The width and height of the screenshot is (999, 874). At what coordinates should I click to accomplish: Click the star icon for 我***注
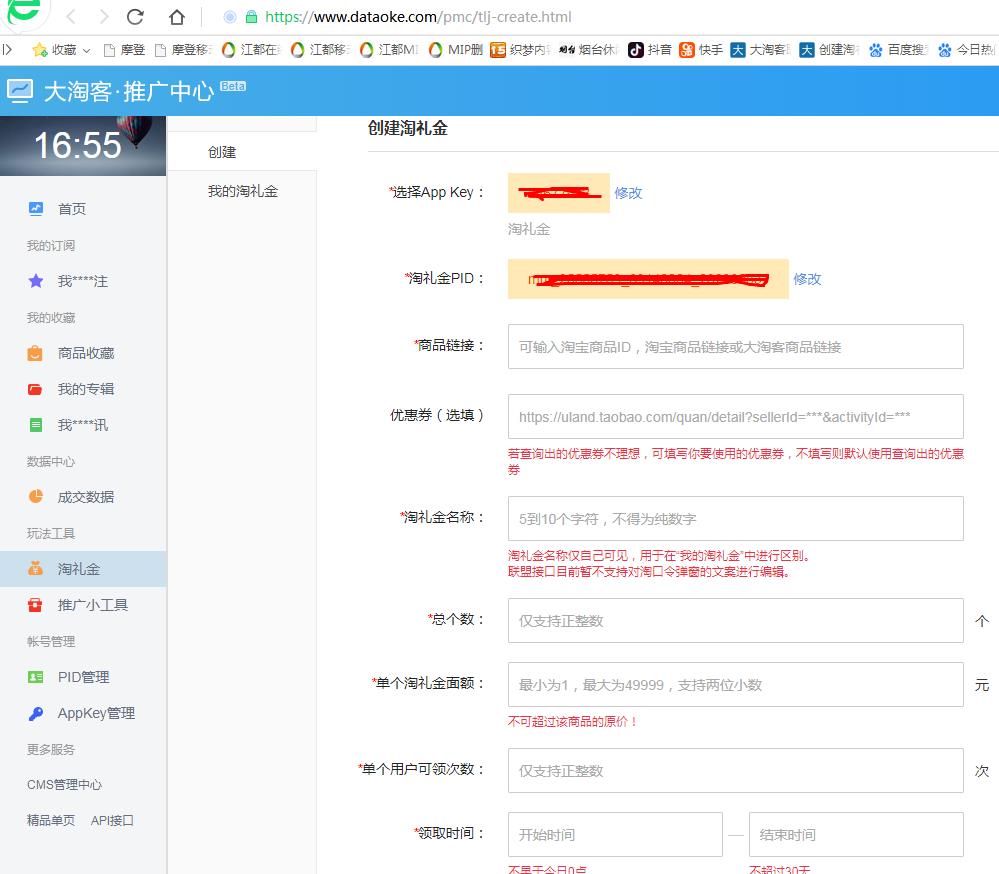(x=36, y=281)
